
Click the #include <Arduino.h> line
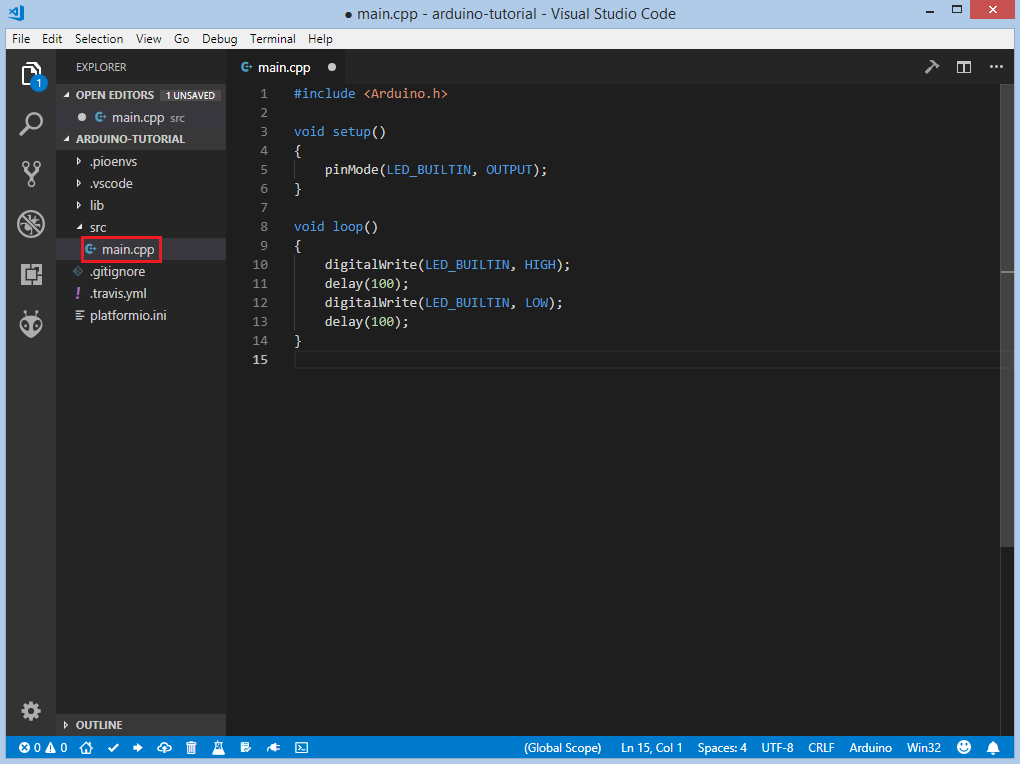pos(371,94)
